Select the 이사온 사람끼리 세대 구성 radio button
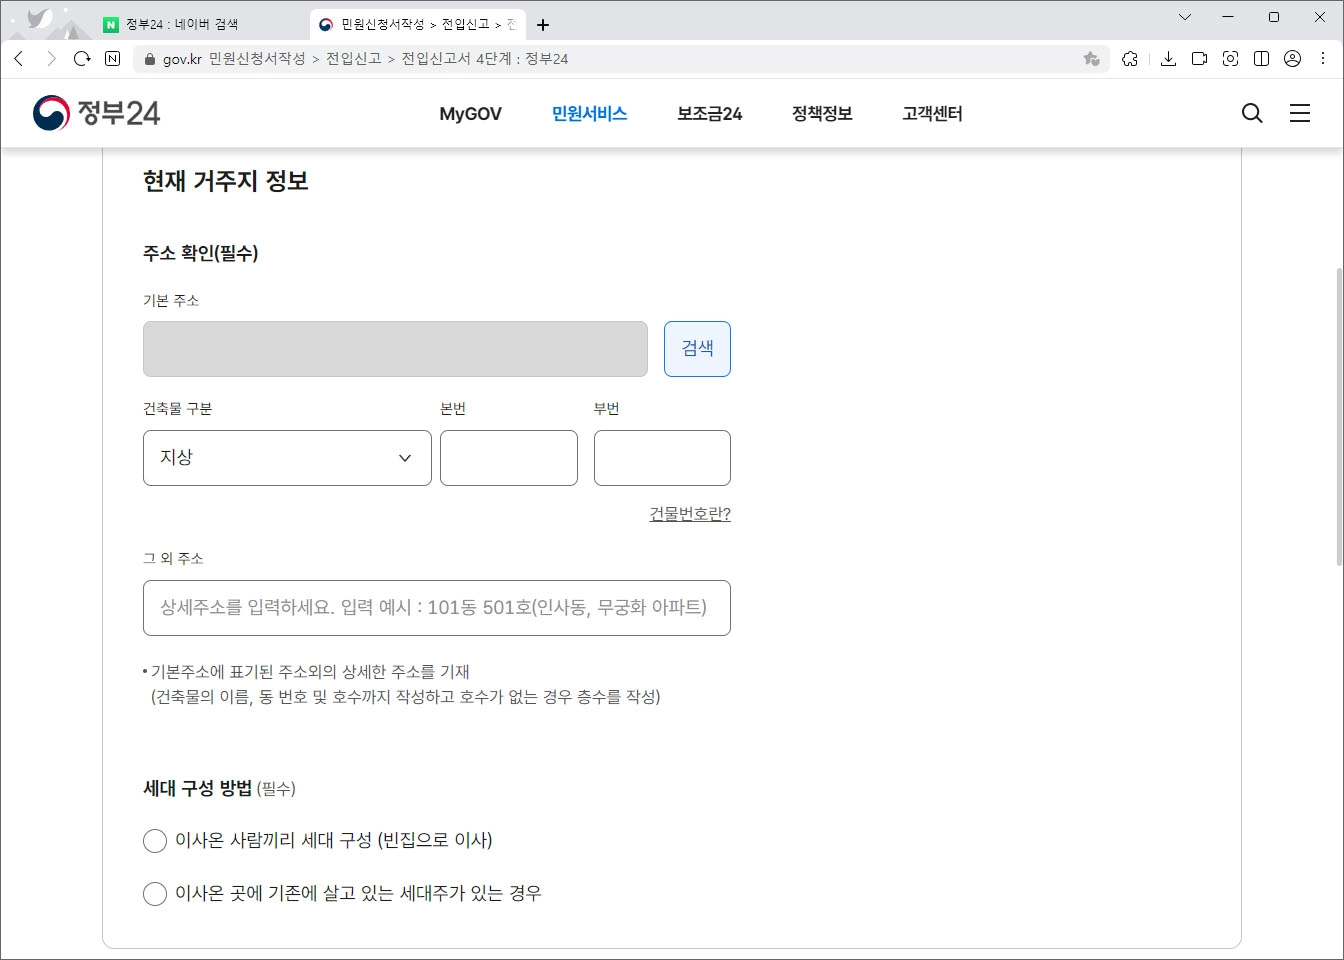Image resolution: width=1344 pixels, height=960 pixels. point(155,841)
